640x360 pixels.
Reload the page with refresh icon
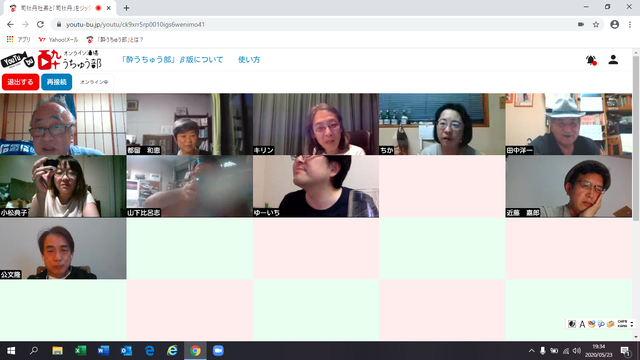tap(40, 24)
